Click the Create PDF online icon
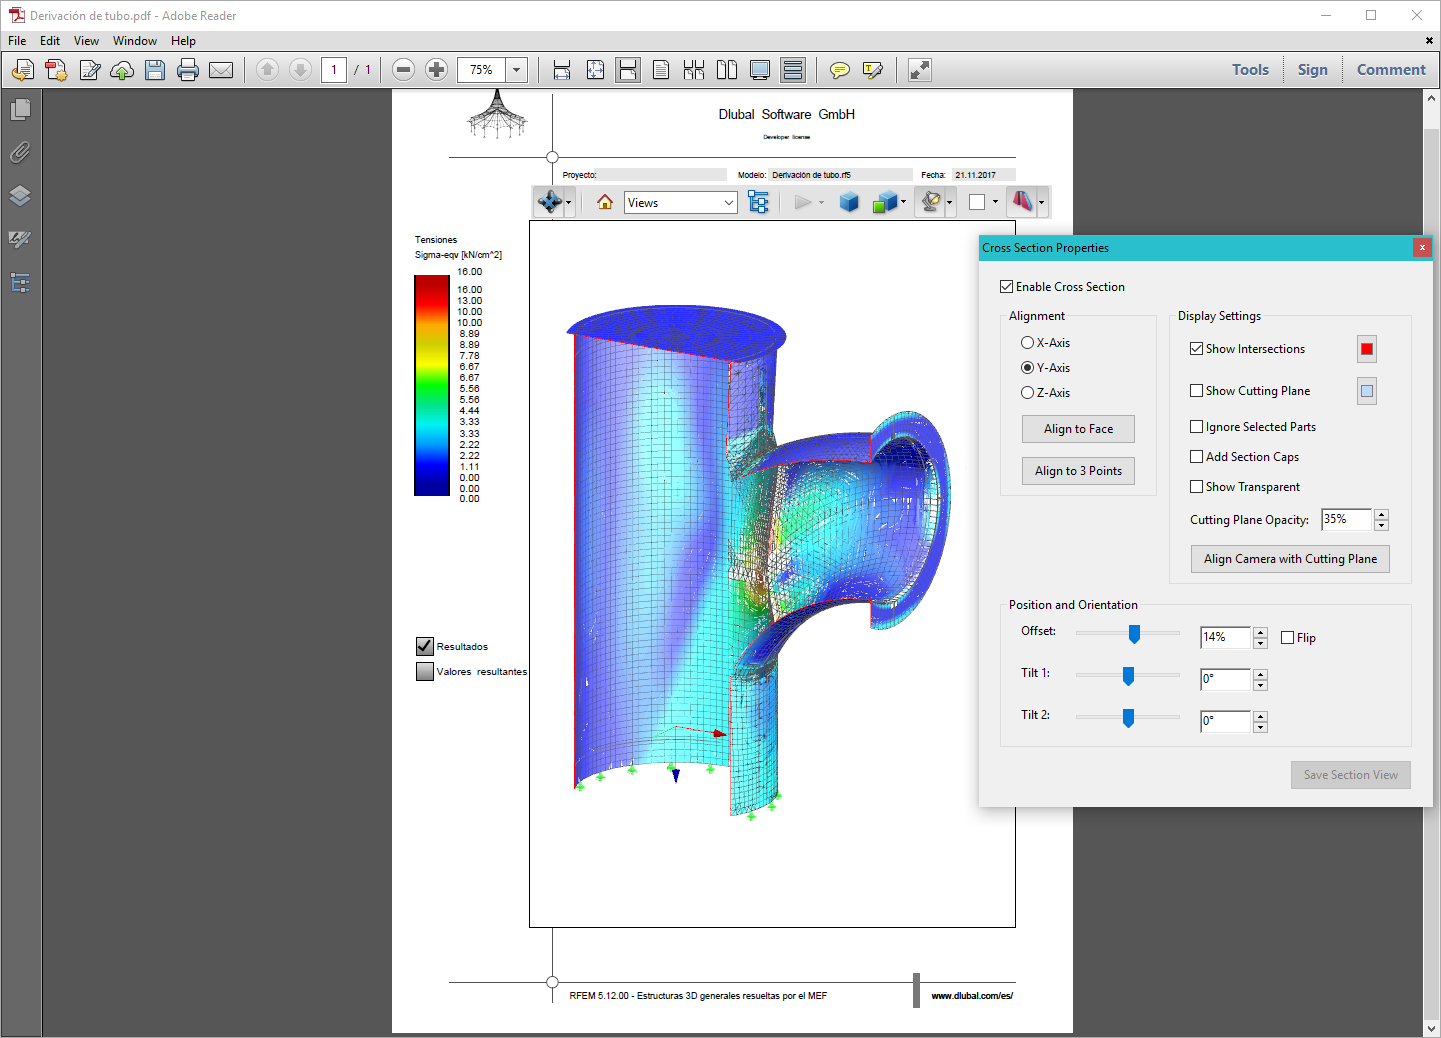The width and height of the screenshot is (1441, 1038). point(56,70)
